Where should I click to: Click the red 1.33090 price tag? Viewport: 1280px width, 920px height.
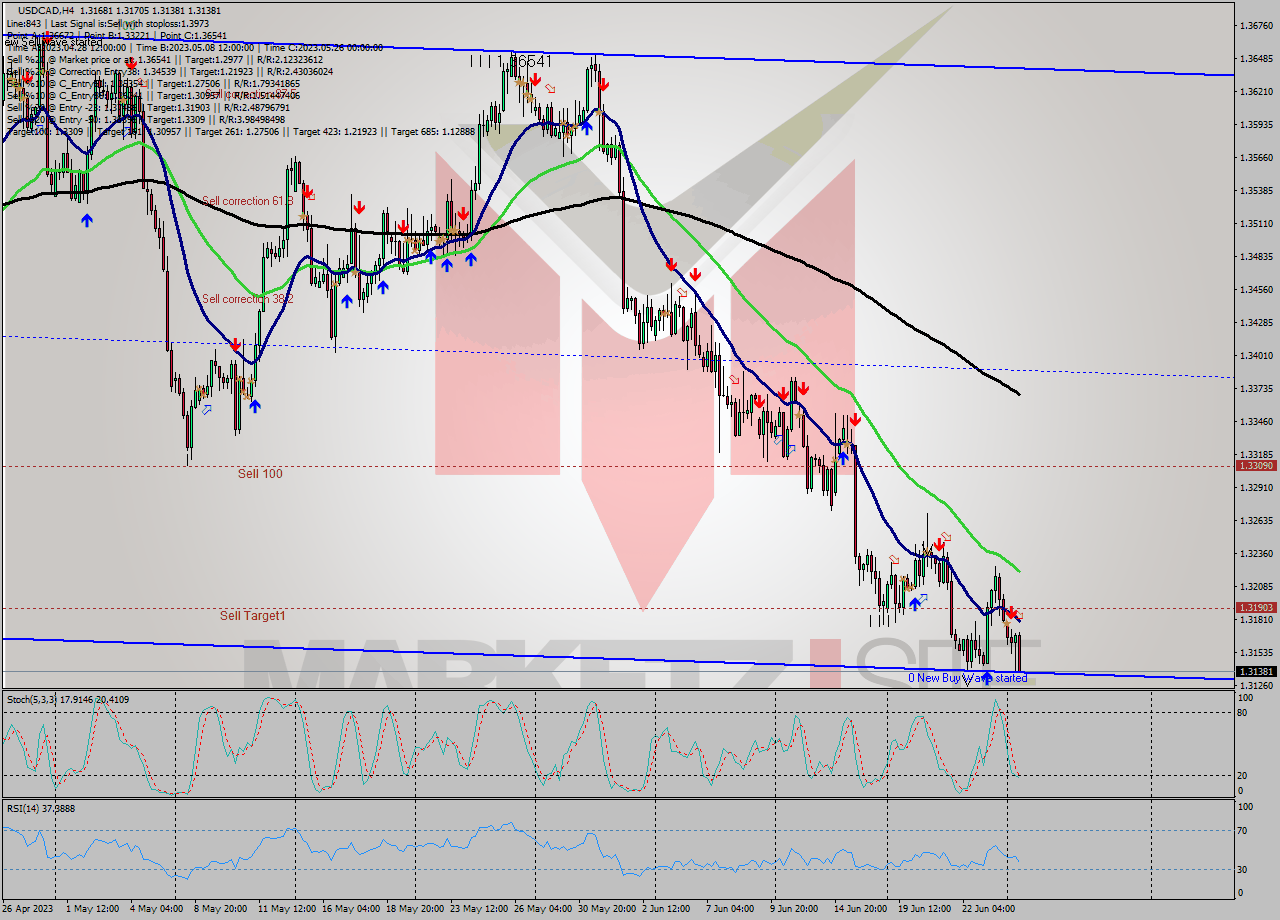(x=1255, y=466)
